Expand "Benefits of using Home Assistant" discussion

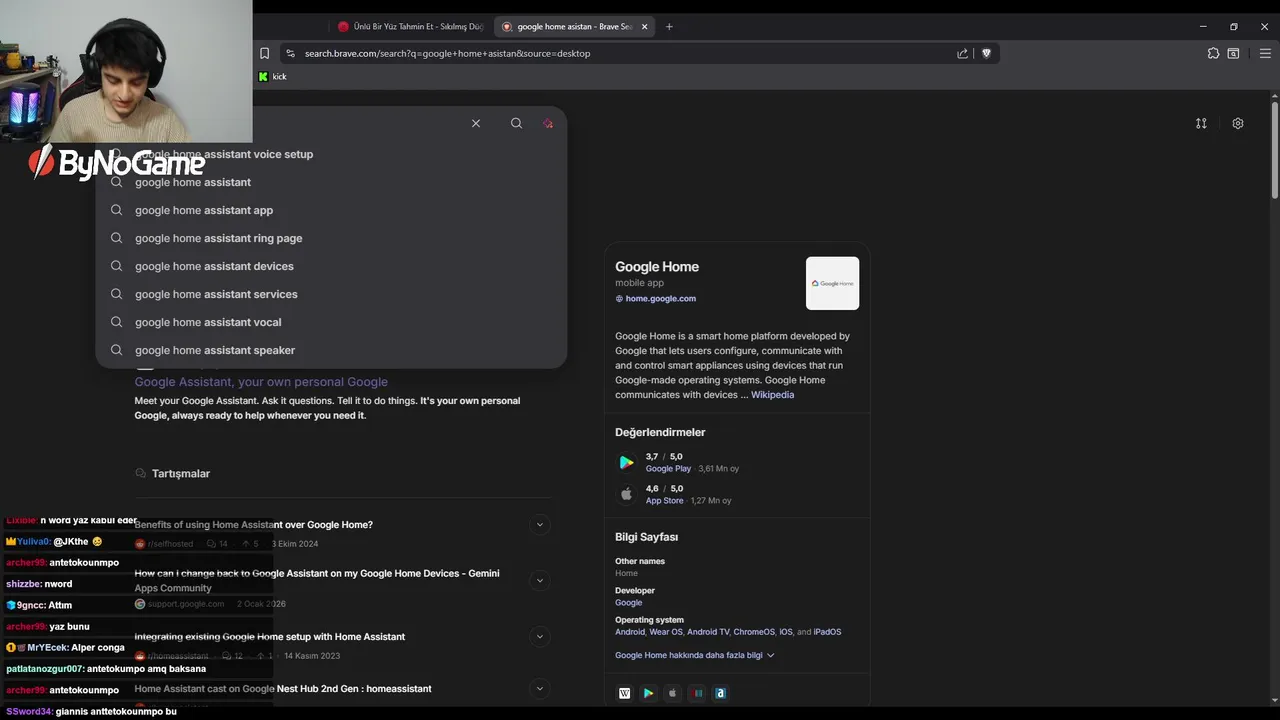[x=540, y=525]
